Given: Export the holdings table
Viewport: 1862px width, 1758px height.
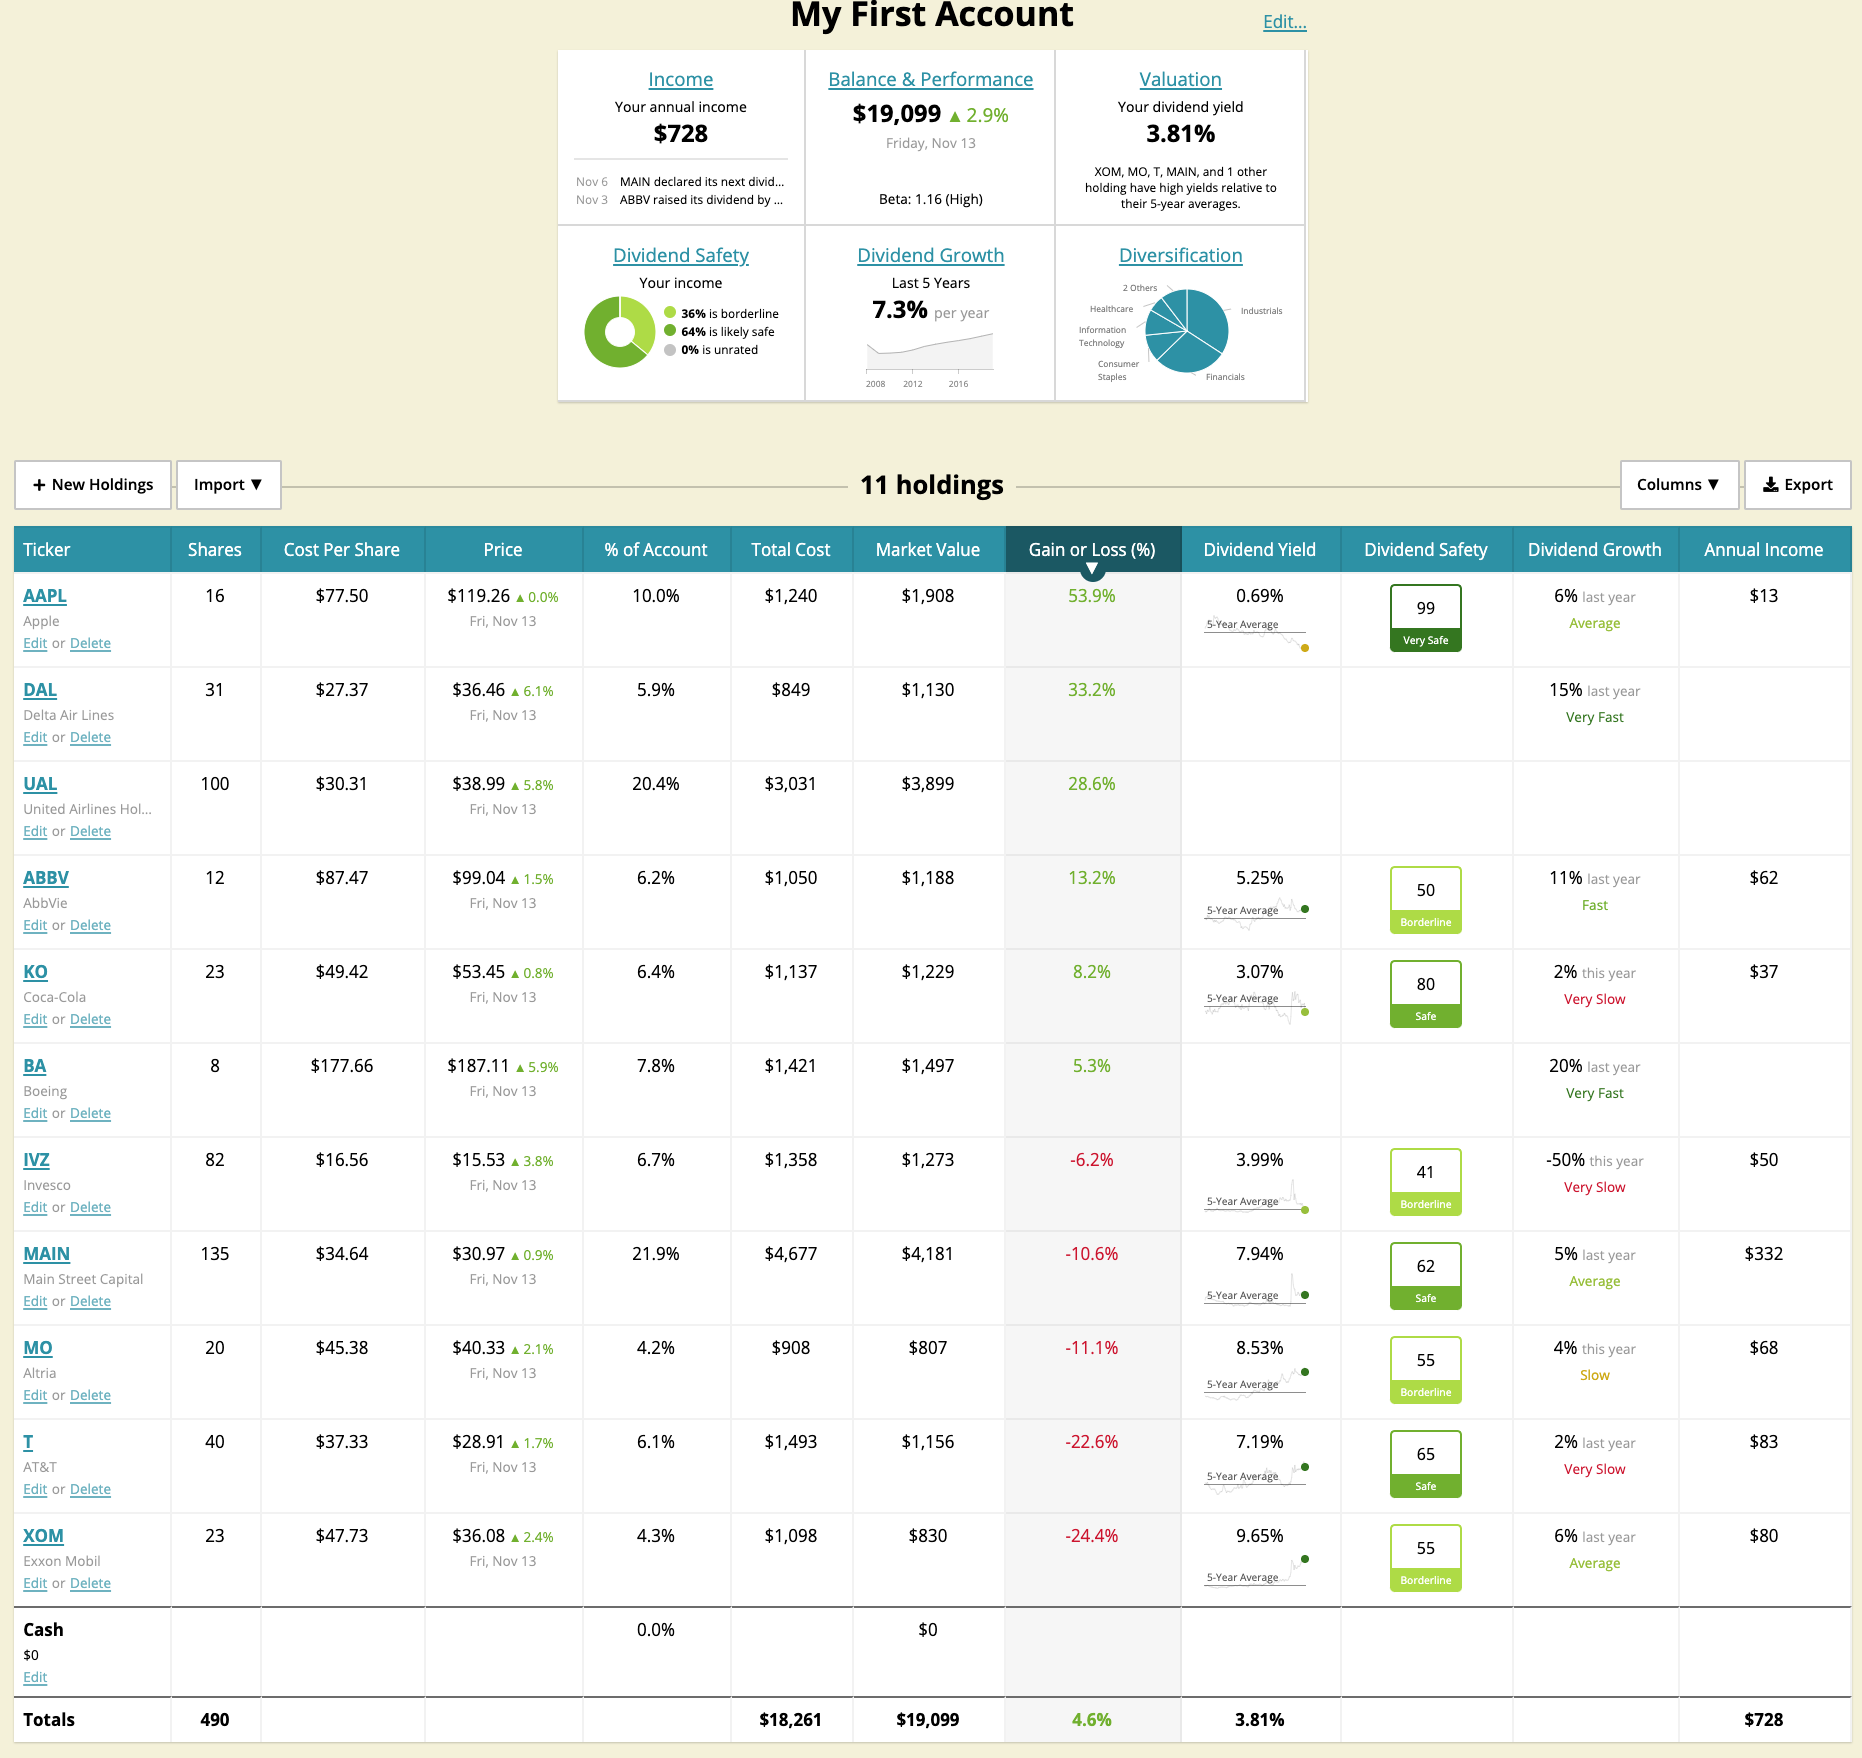Looking at the screenshot, I should pyautogui.click(x=1798, y=485).
